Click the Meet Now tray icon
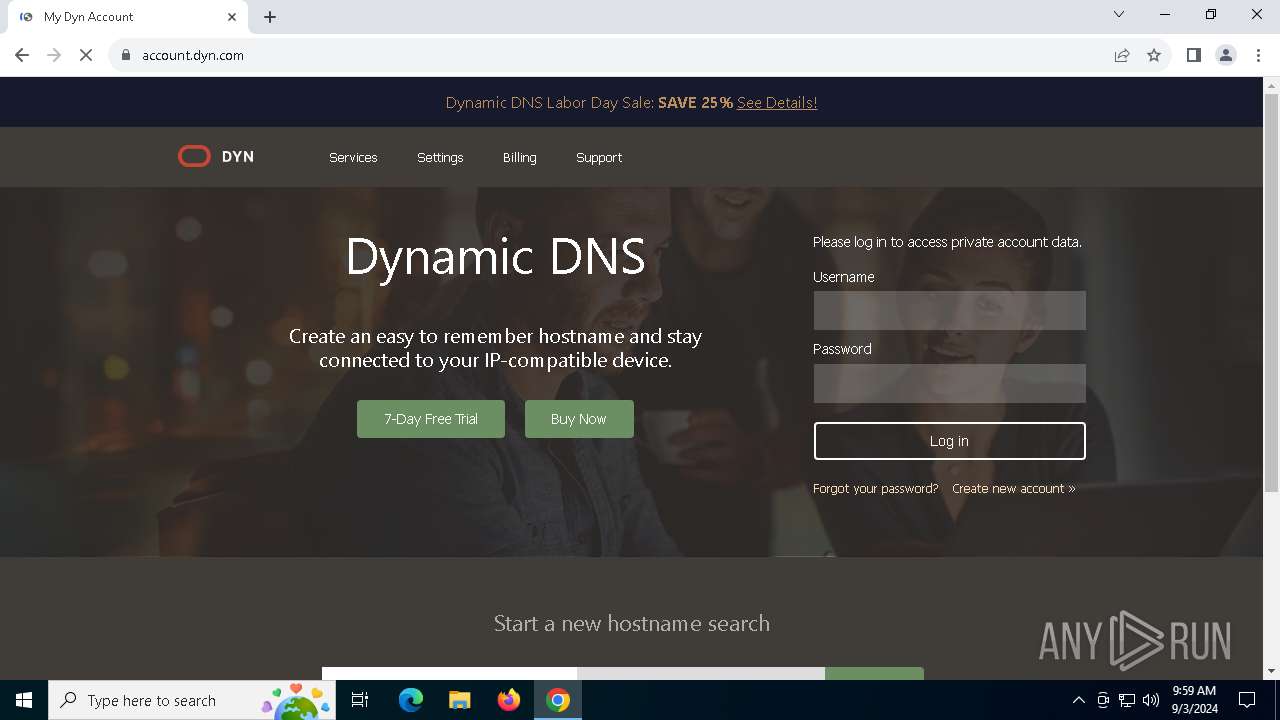This screenshot has height=720, width=1280. click(x=1103, y=700)
